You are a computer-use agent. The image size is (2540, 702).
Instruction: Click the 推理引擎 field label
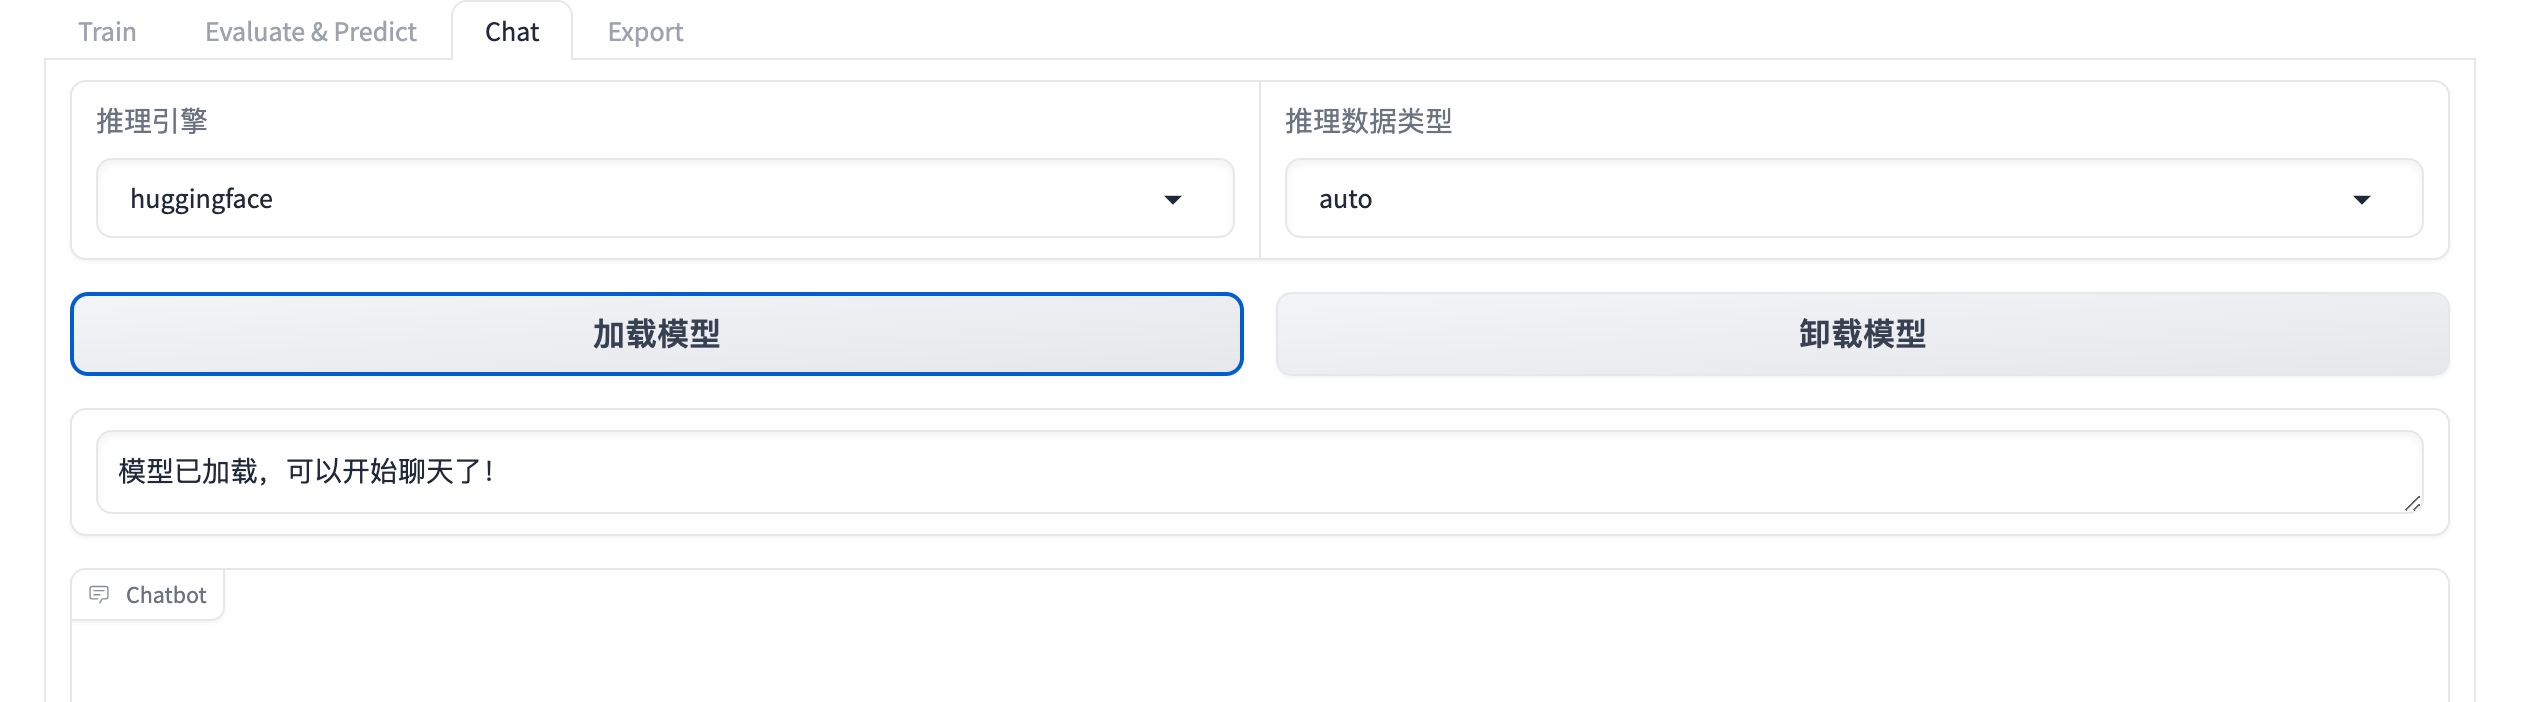[152, 121]
